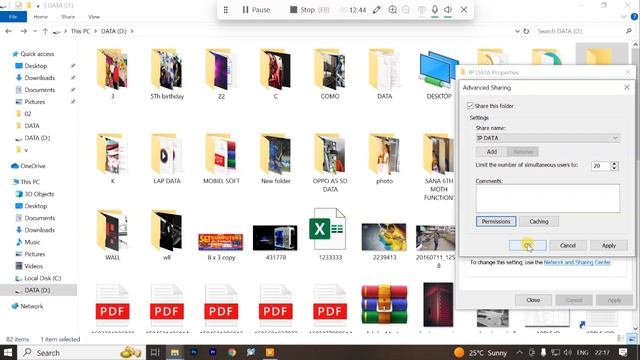Screen dimensions: 640x360
Task: Click Close in IP DATA Properties window
Action: [x=533, y=300]
